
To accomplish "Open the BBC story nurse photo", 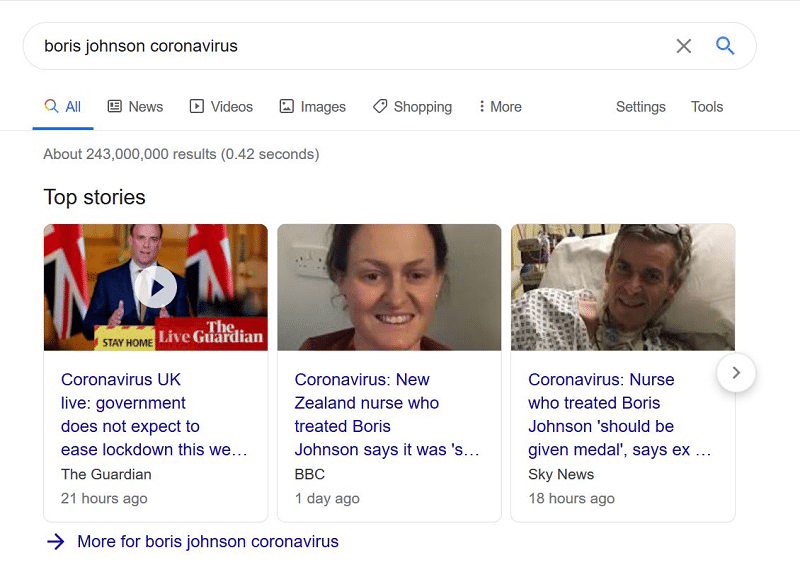I will coord(389,287).
